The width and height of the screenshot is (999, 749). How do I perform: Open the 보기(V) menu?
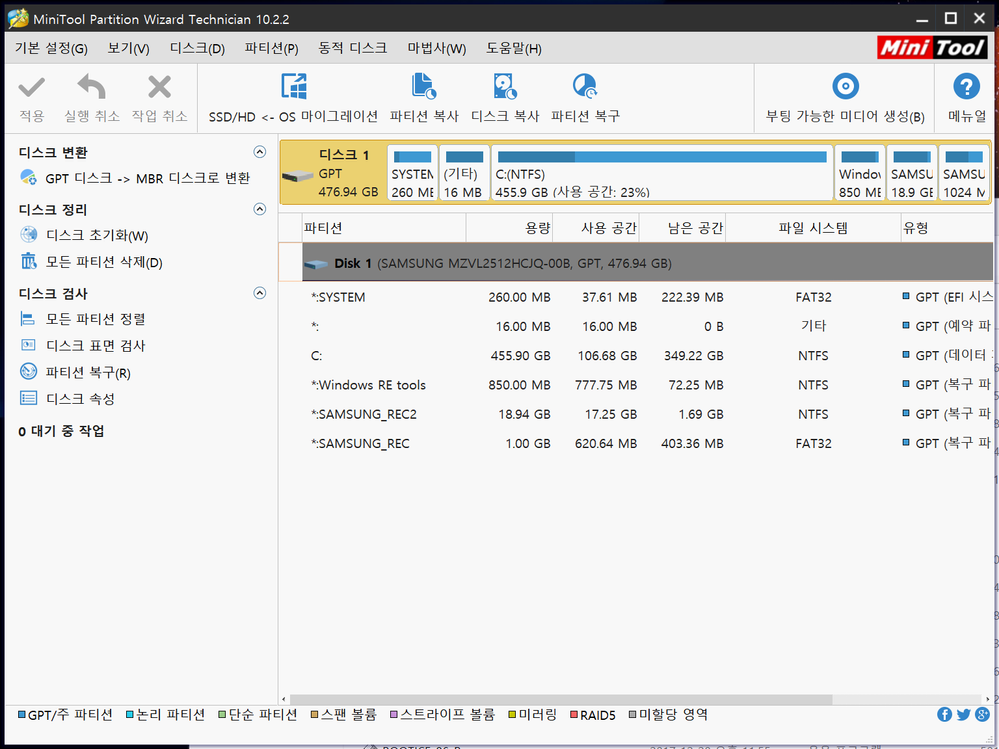click(128, 48)
